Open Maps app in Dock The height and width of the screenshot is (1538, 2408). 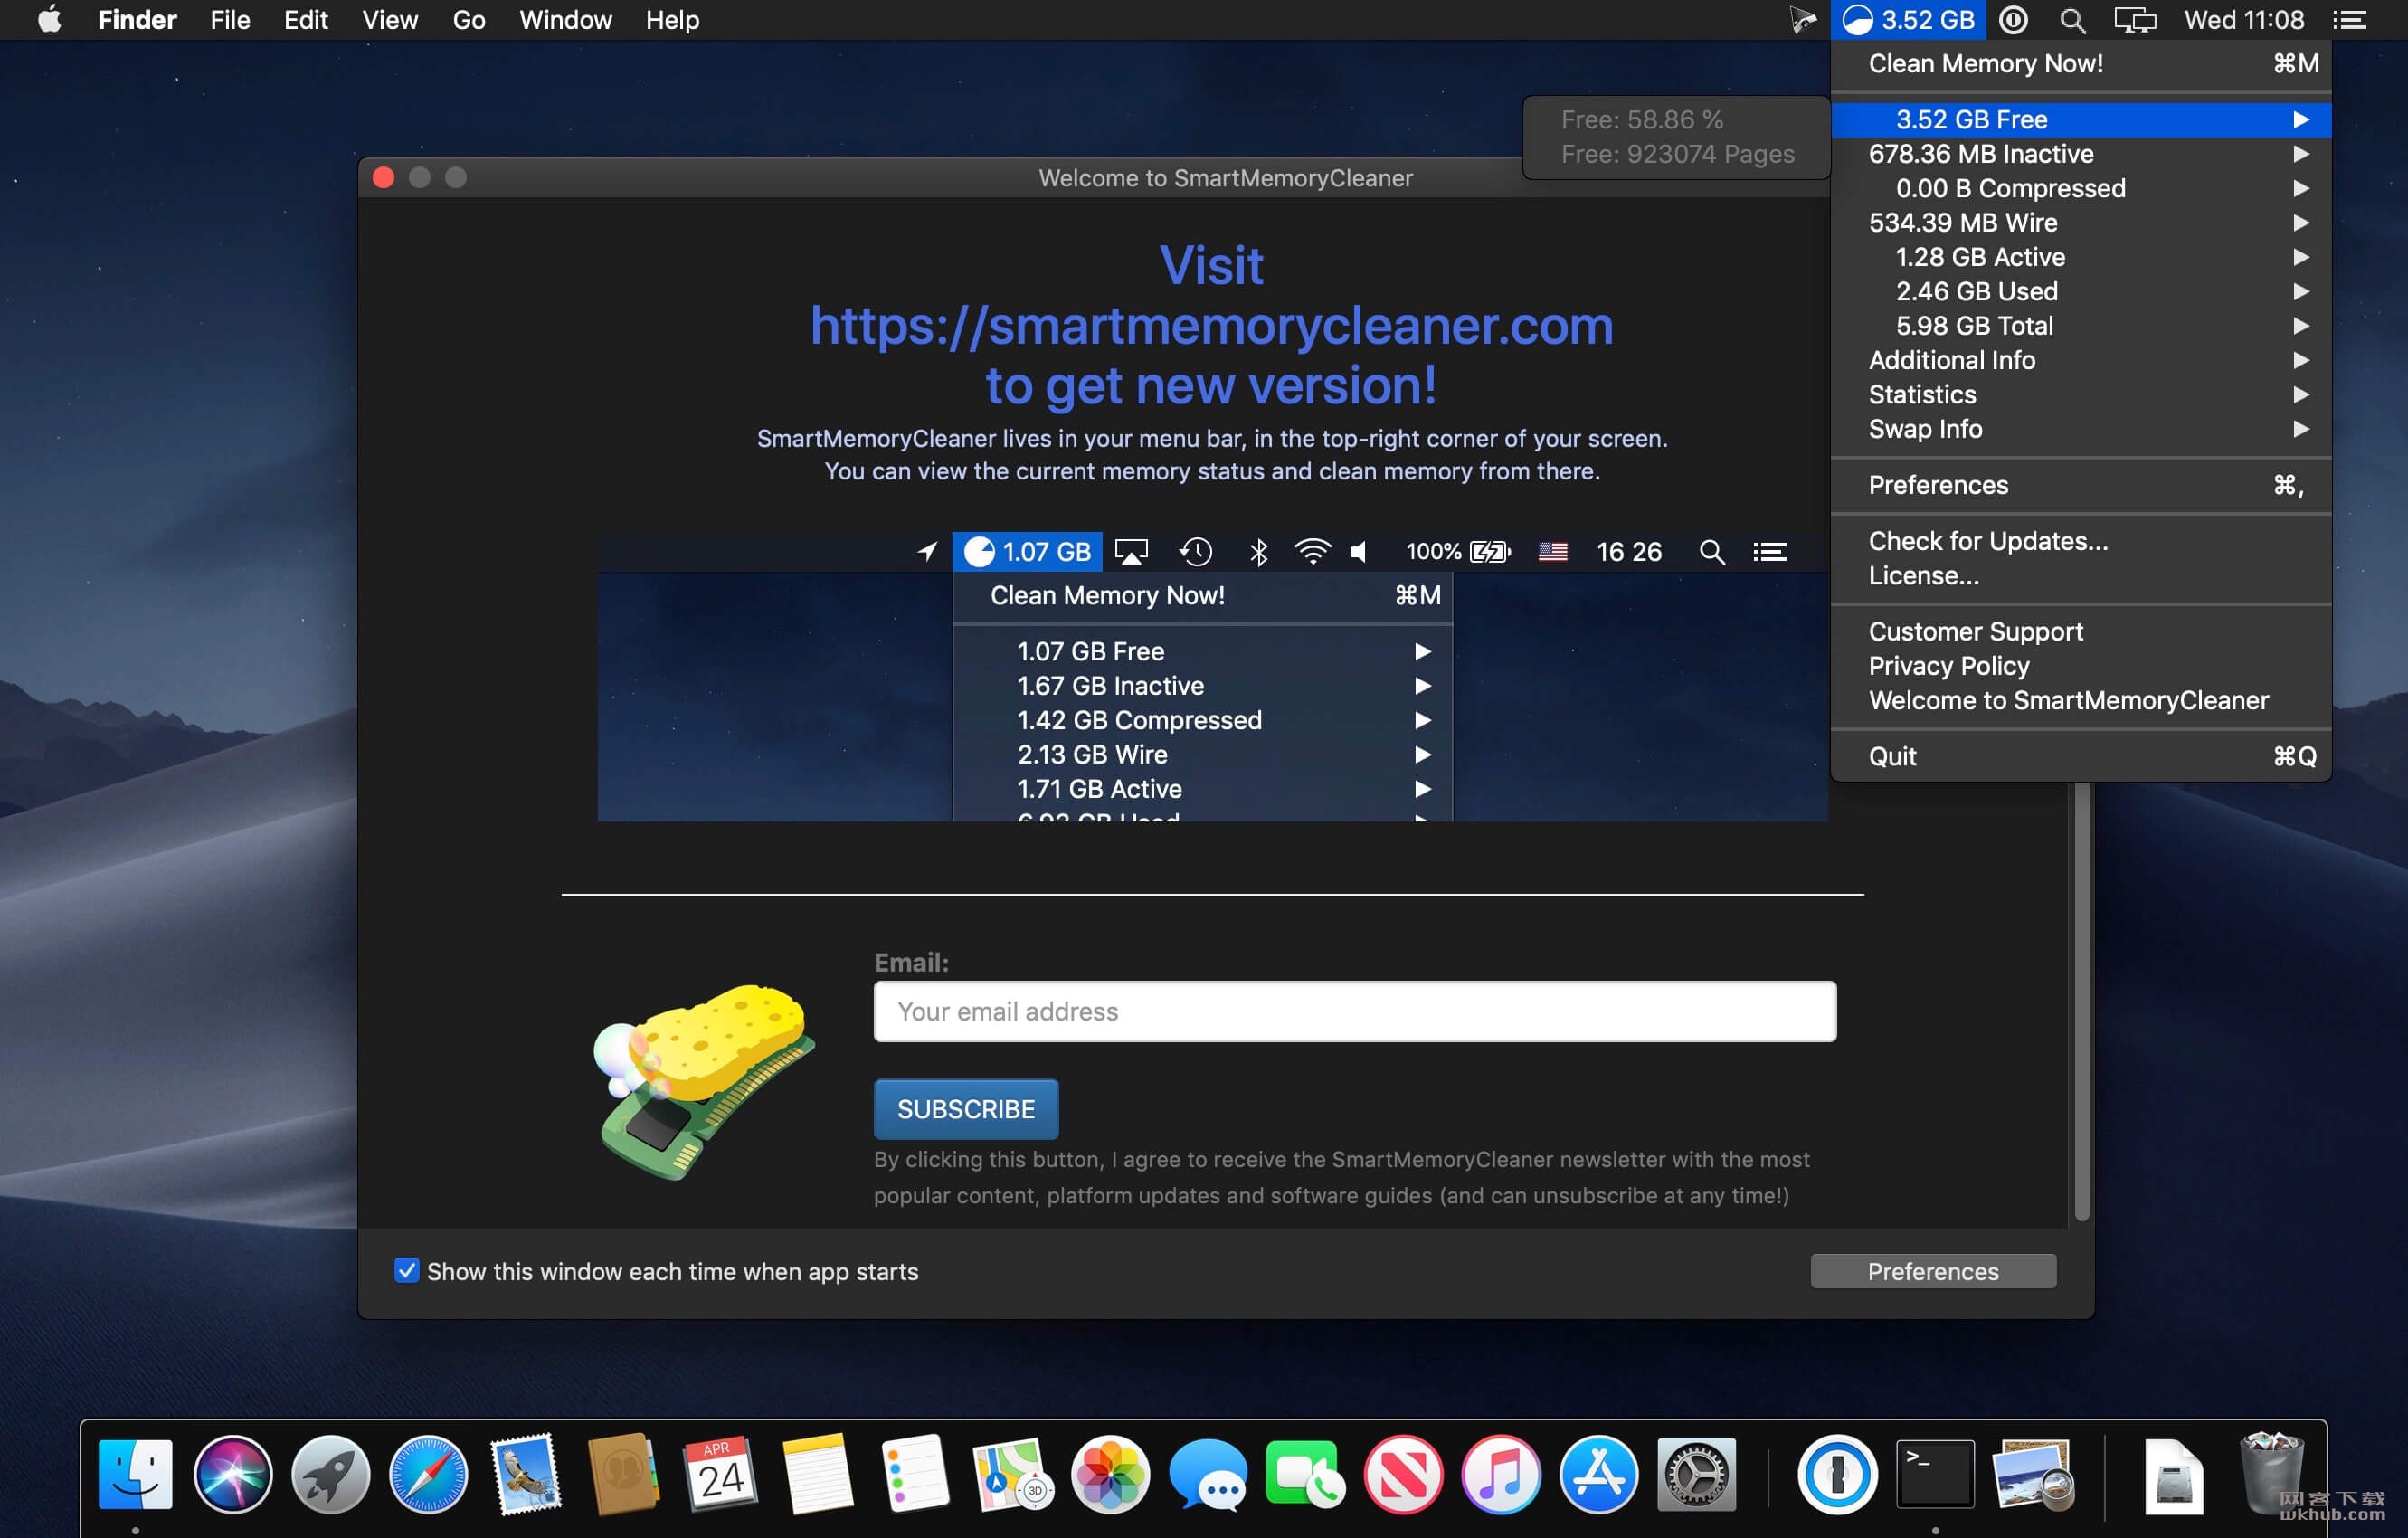click(x=1013, y=1474)
